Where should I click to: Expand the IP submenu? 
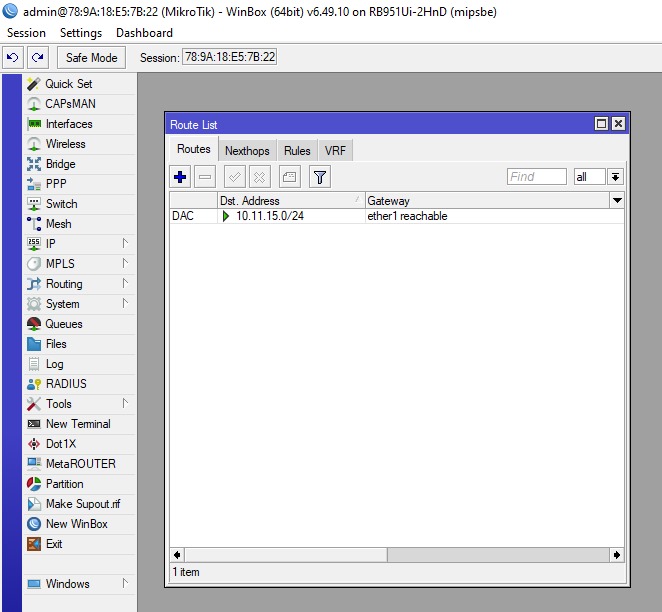[x=79, y=244]
